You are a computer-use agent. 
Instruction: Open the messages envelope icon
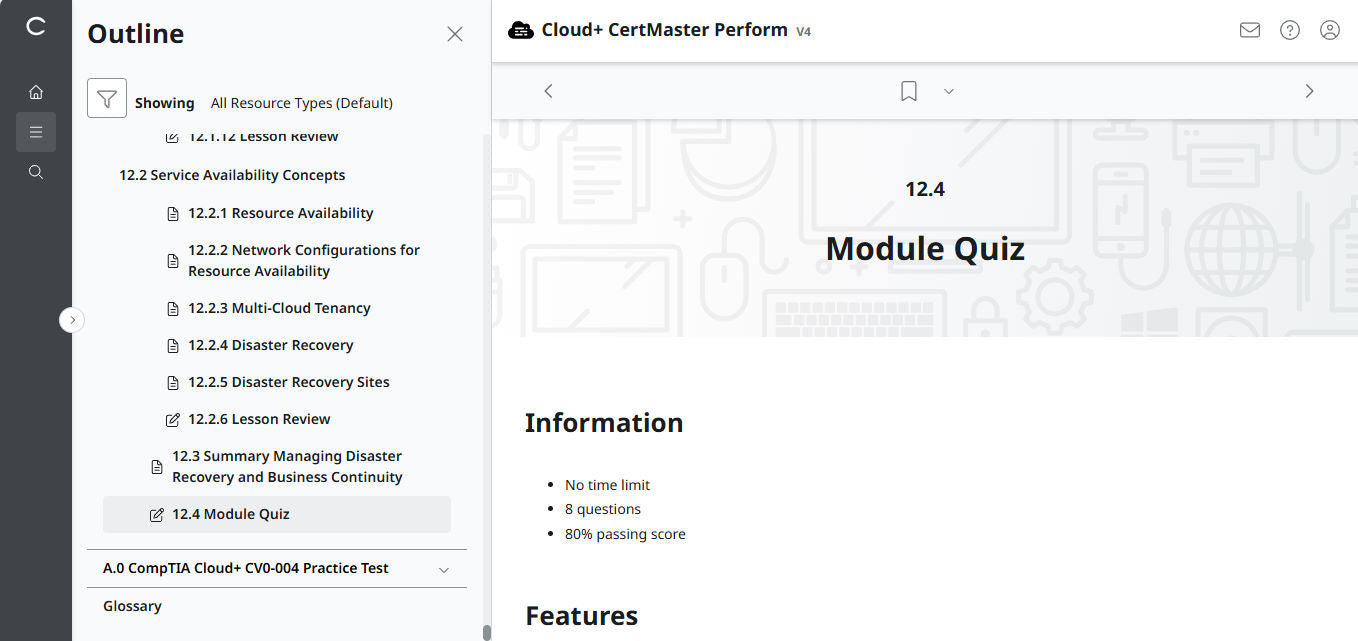coord(1249,30)
